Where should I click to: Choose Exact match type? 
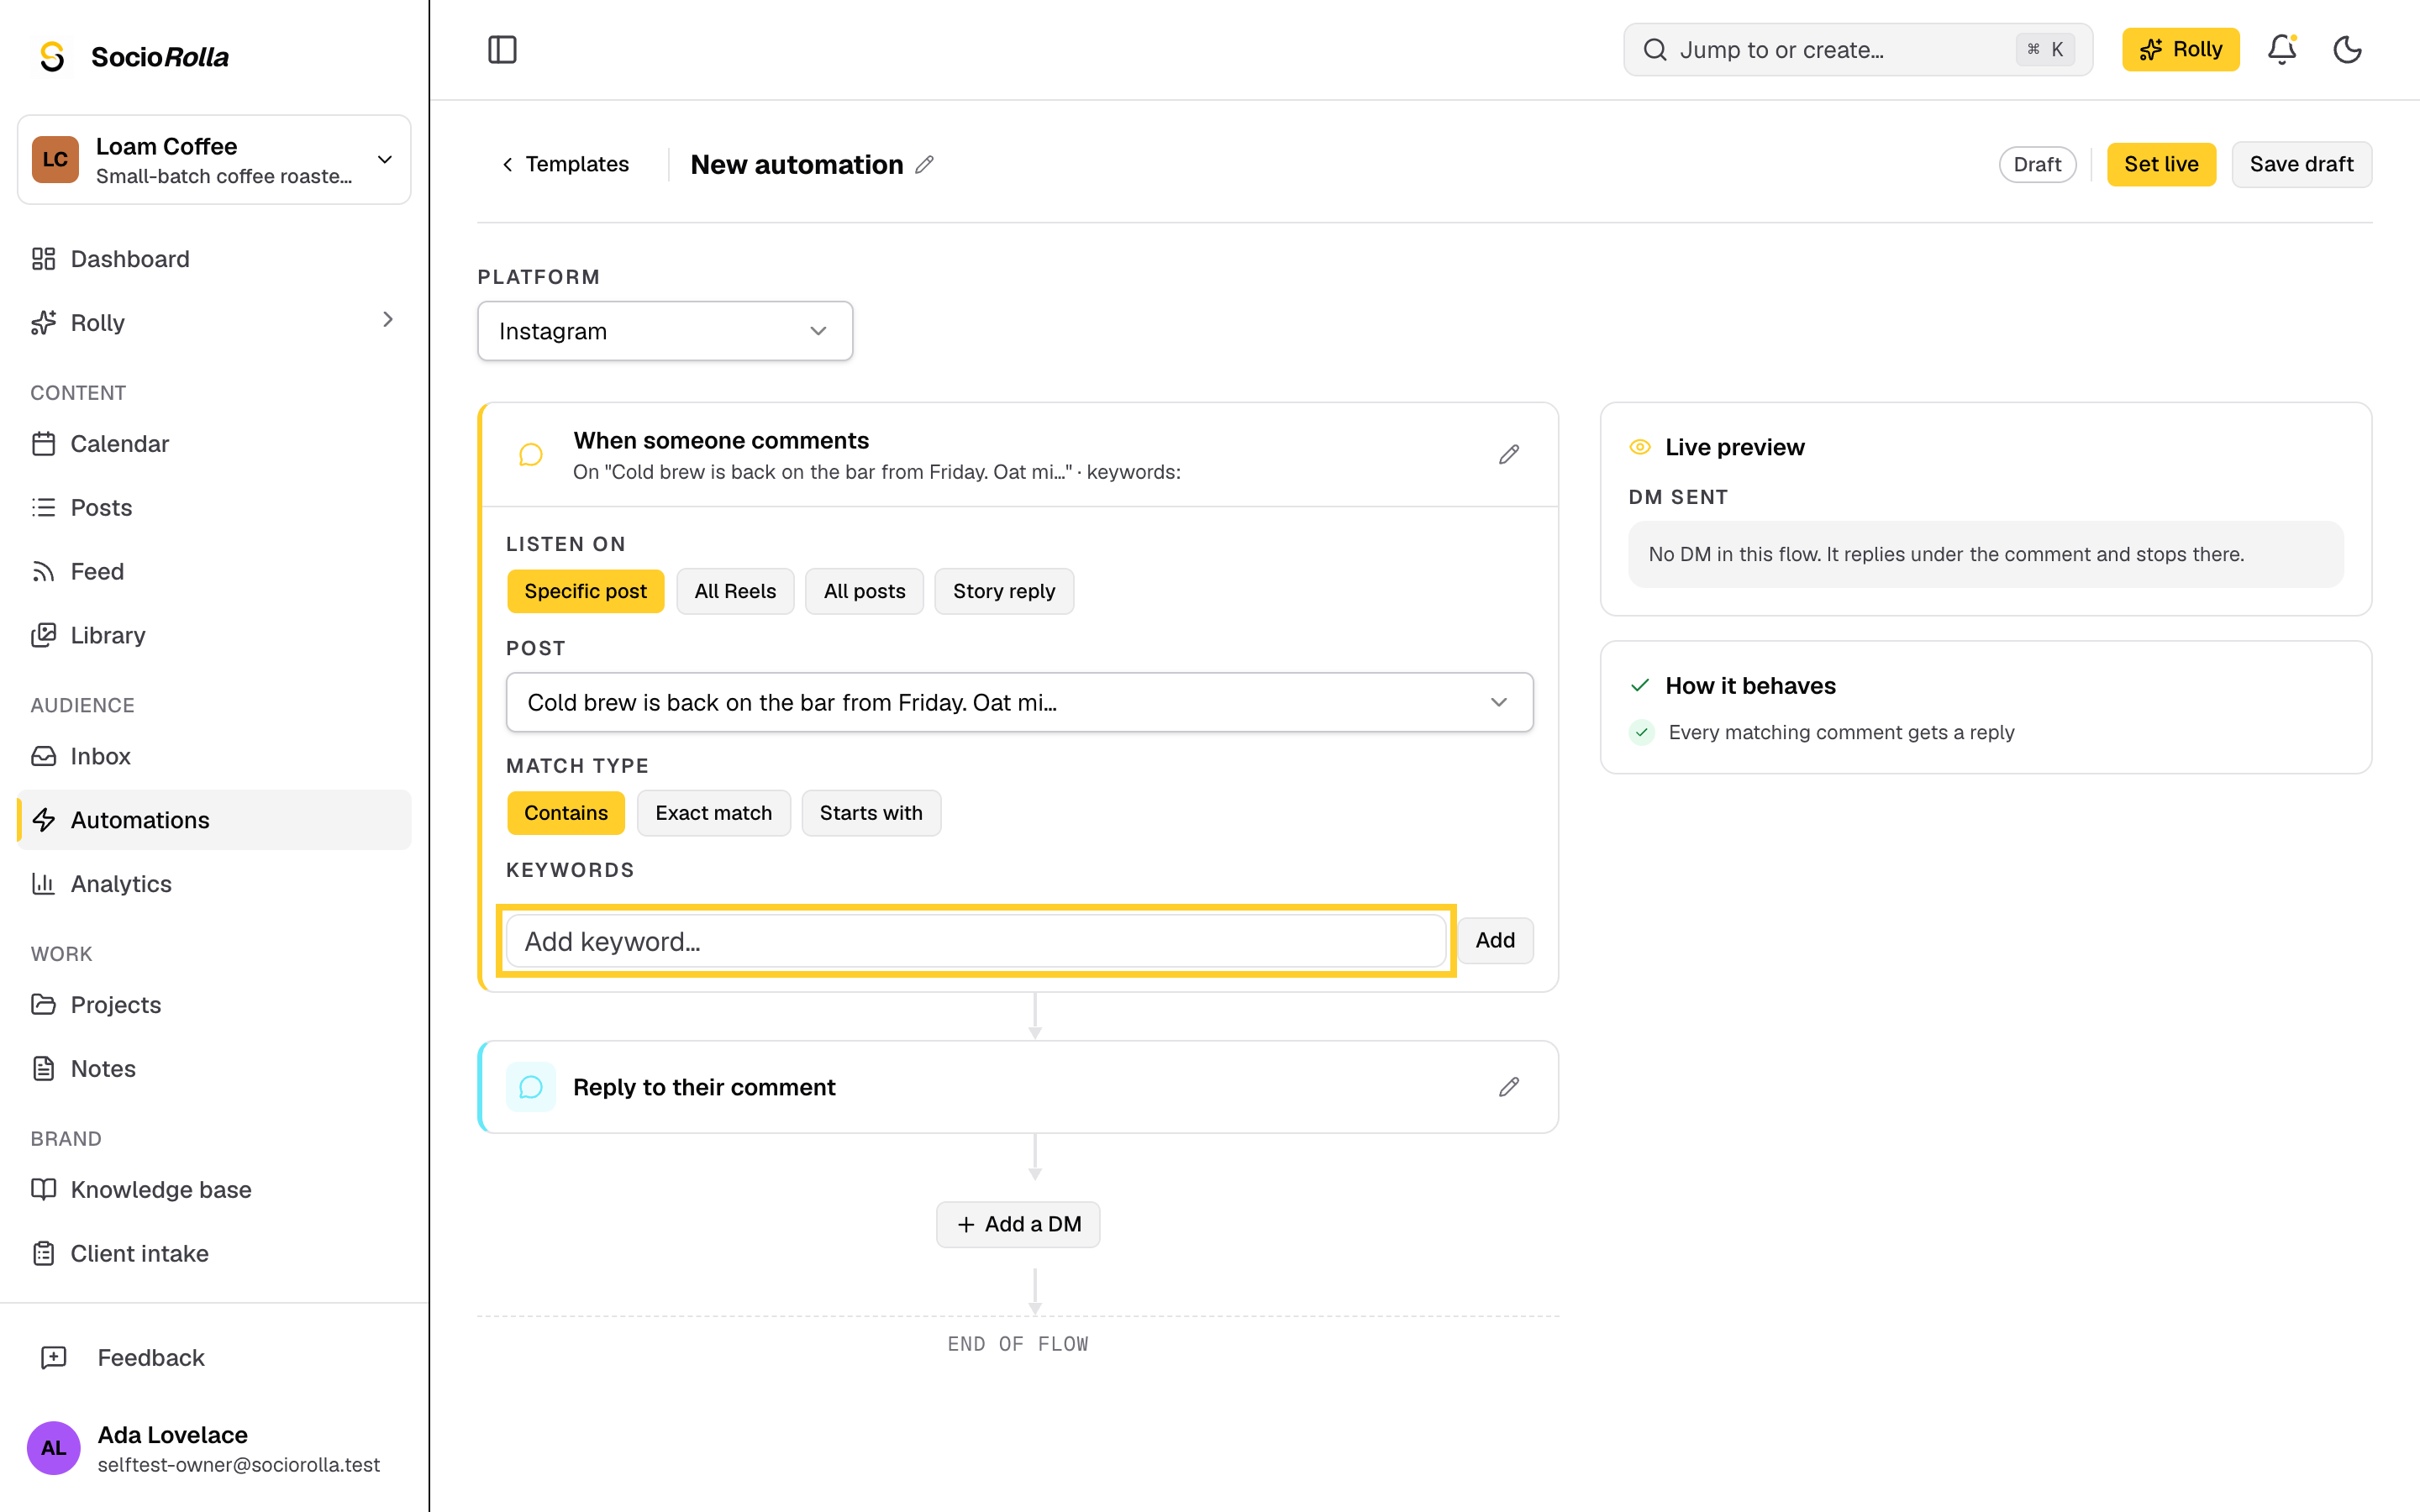[714, 813]
